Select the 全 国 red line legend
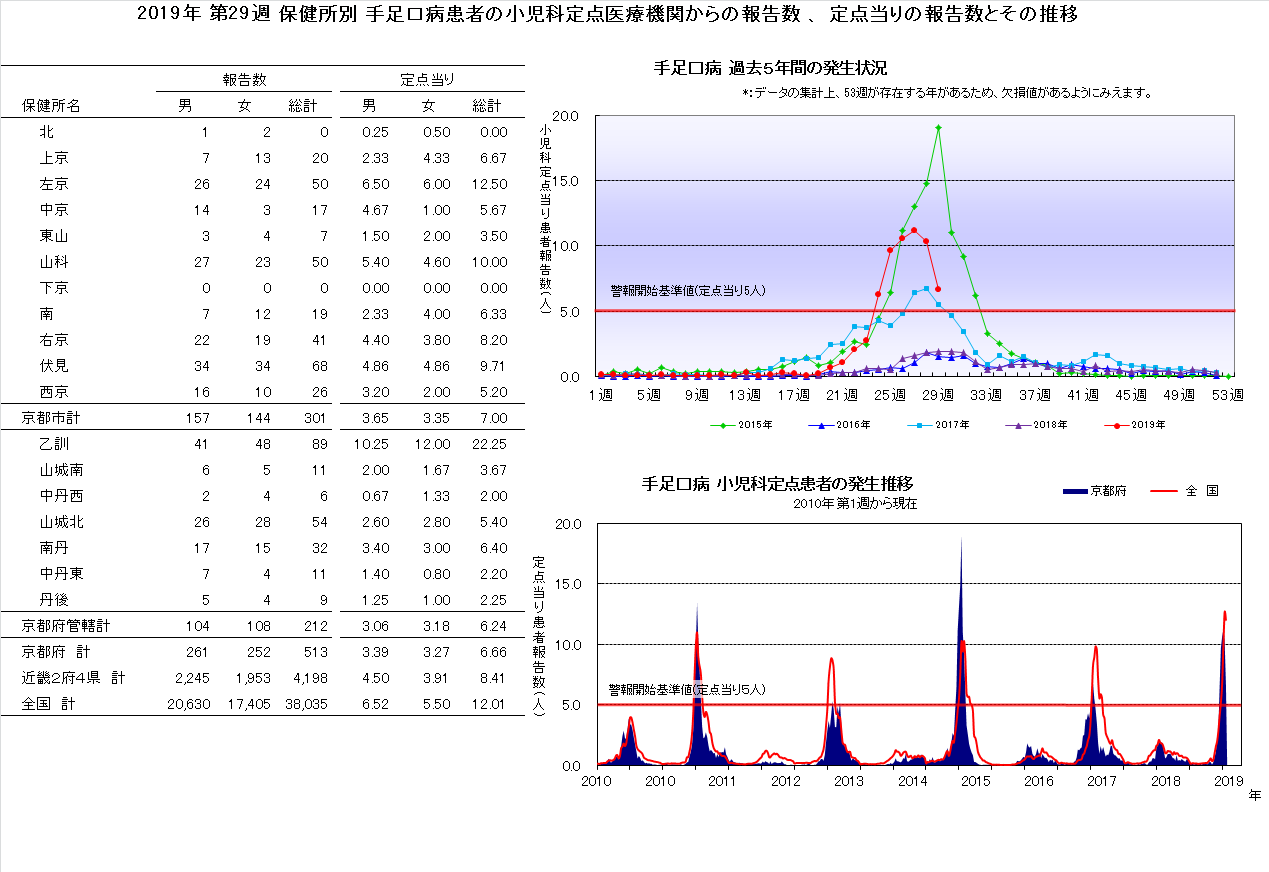This screenshot has width=1269, height=872. click(1186, 491)
